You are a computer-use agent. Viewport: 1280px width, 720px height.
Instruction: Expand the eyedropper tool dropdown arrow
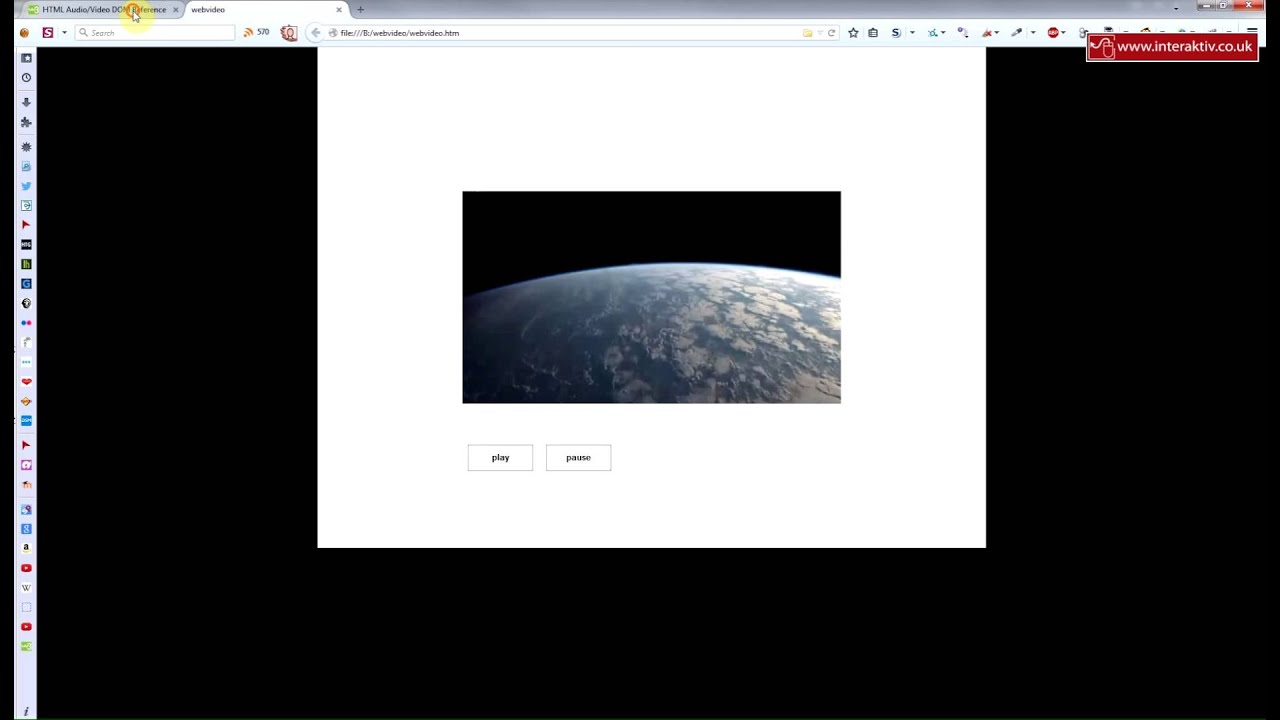(x=1033, y=33)
